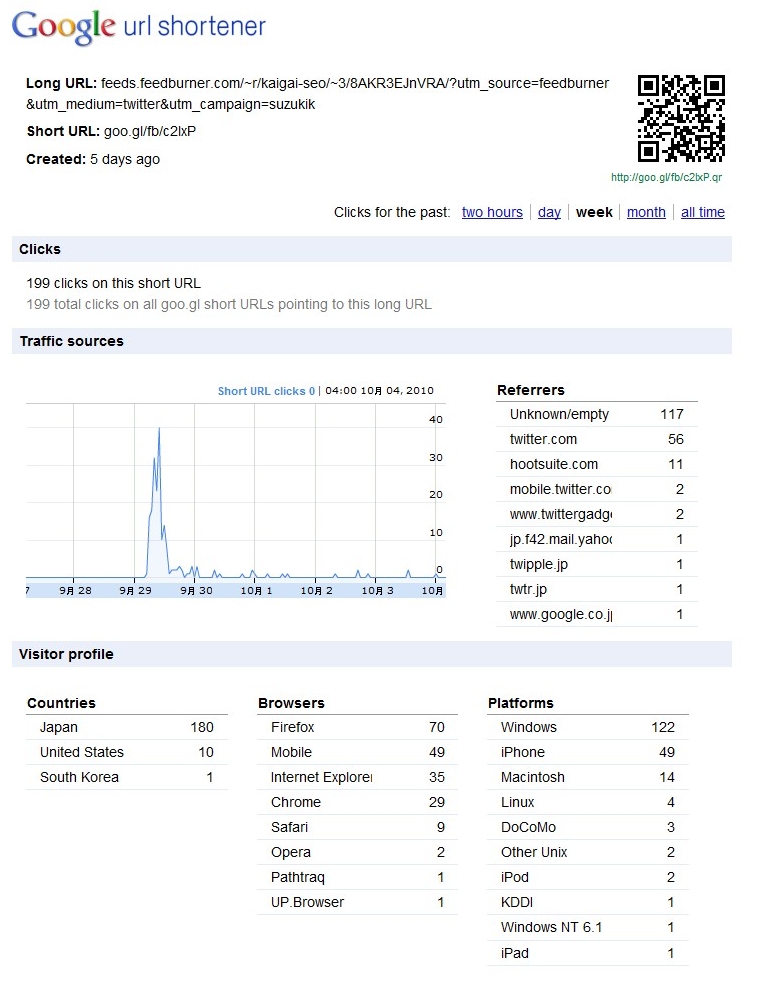
Task: Click the Traffic sources section header
Action: pos(372,341)
